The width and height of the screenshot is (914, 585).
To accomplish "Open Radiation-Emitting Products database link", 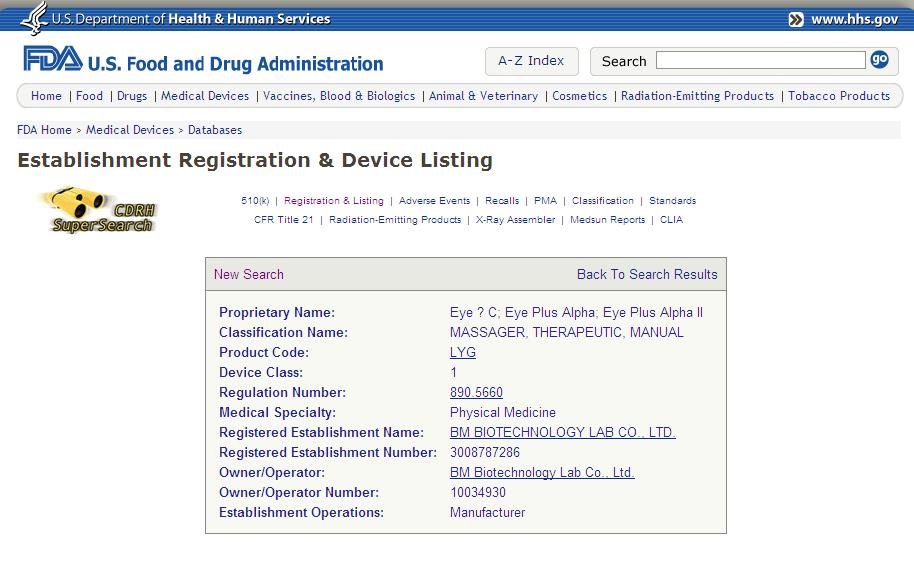I will [x=395, y=220].
